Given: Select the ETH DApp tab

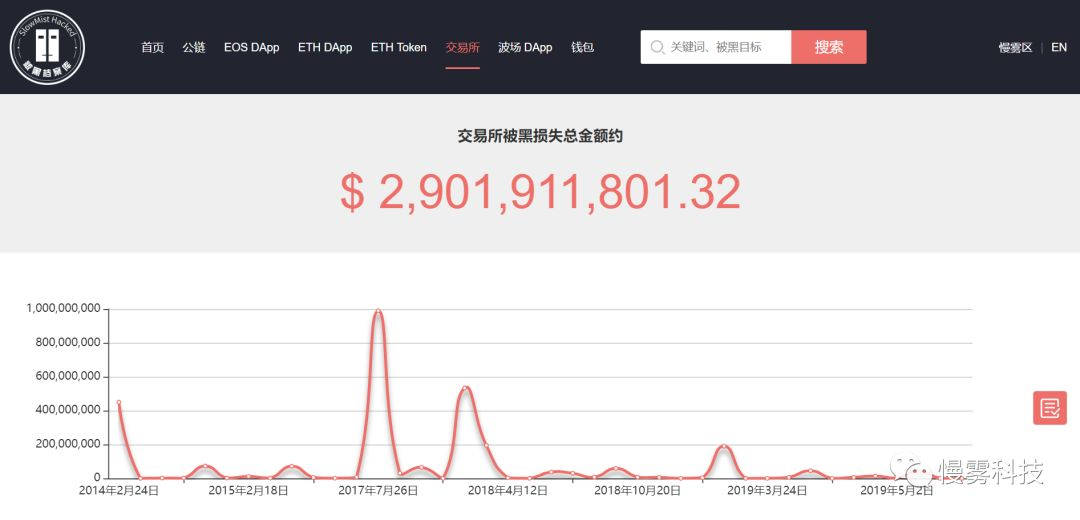Looking at the screenshot, I should 325,47.
